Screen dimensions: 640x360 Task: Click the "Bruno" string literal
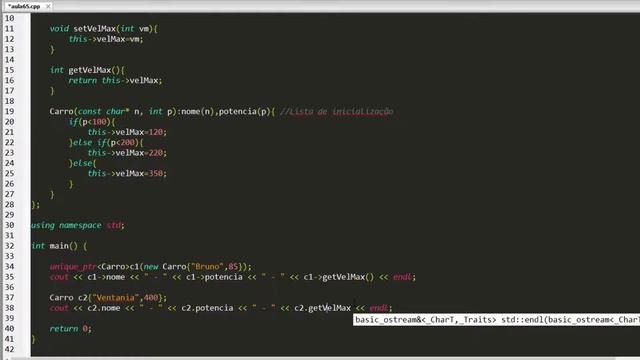coord(208,267)
